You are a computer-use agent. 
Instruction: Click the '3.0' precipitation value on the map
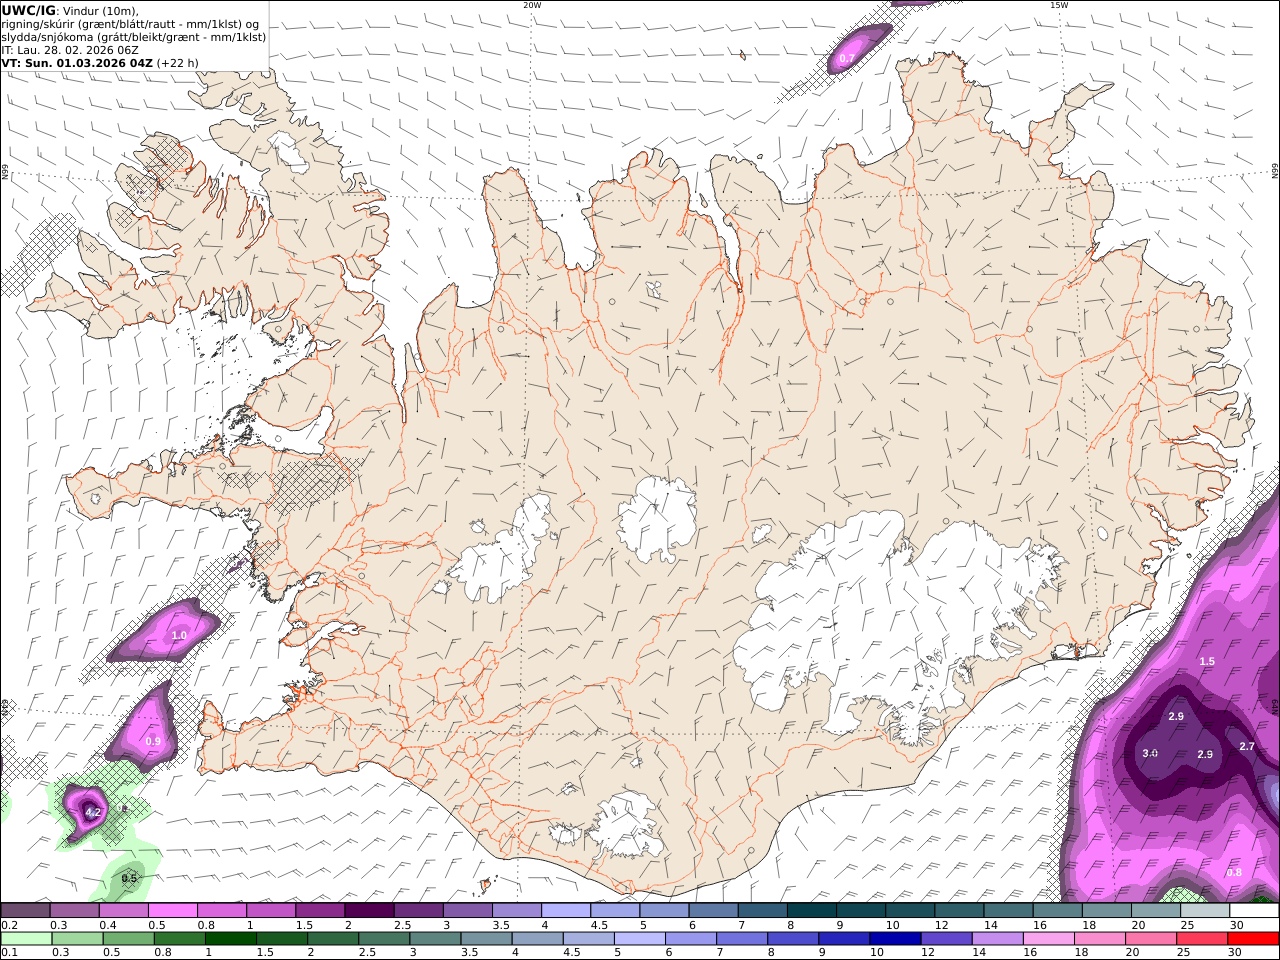pos(1150,753)
